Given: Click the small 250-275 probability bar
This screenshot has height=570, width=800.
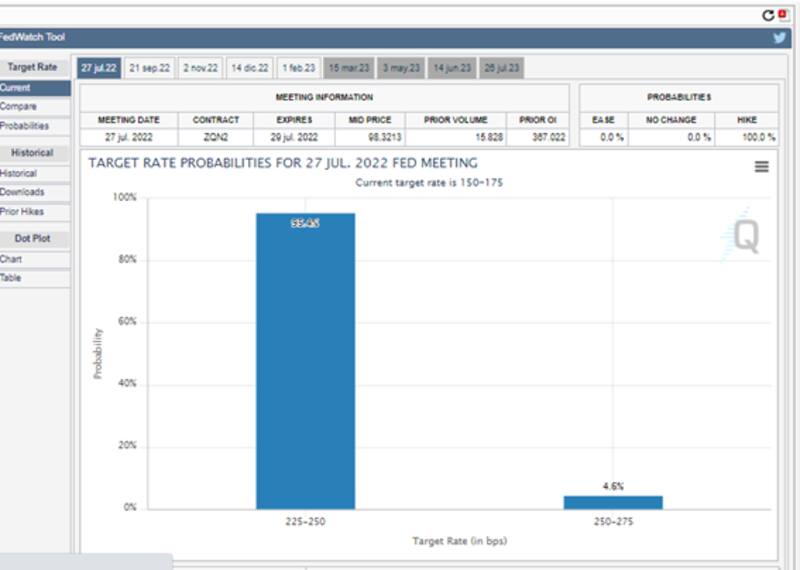Looking at the screenshot, I should point(613,502).
